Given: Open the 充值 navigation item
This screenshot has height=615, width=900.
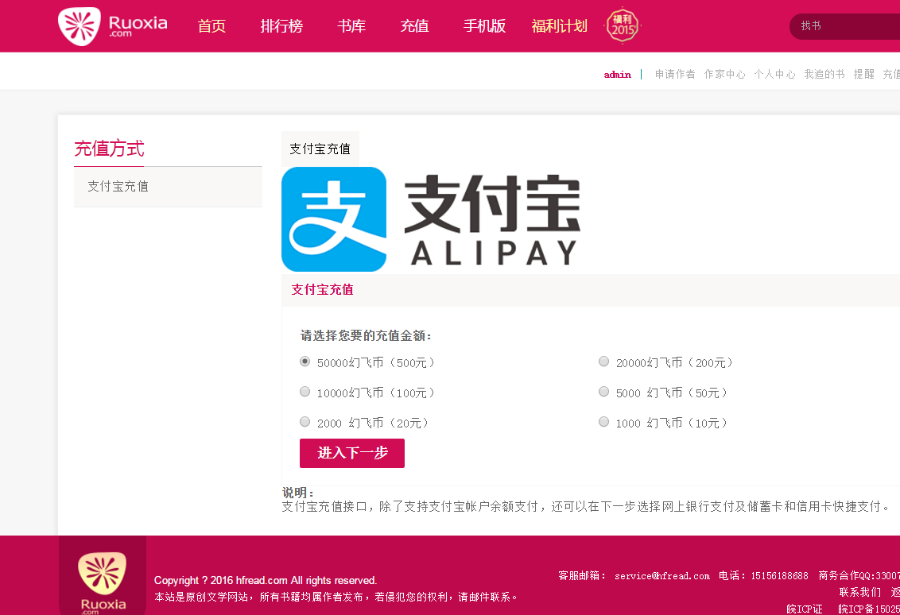Looking at the screenshot, I should (x=414, y=26).
